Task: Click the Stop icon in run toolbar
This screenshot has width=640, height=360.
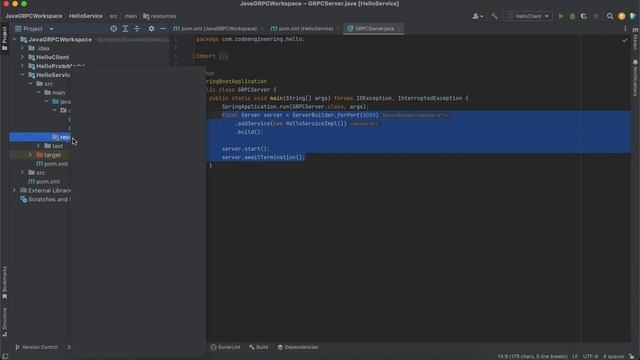Action: pyautogui.click(x=596, y=16)
